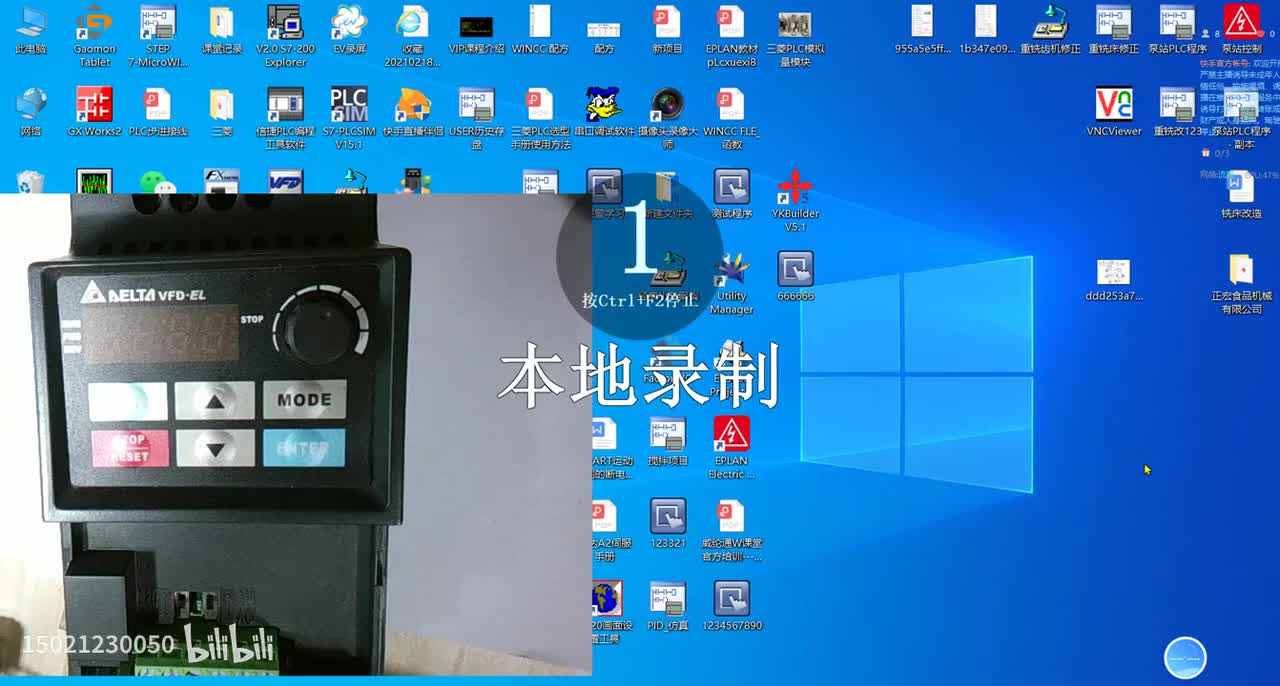Launch Gaomon Tablet shortcut
This screenshot has height=686, width=1280.
95,36
